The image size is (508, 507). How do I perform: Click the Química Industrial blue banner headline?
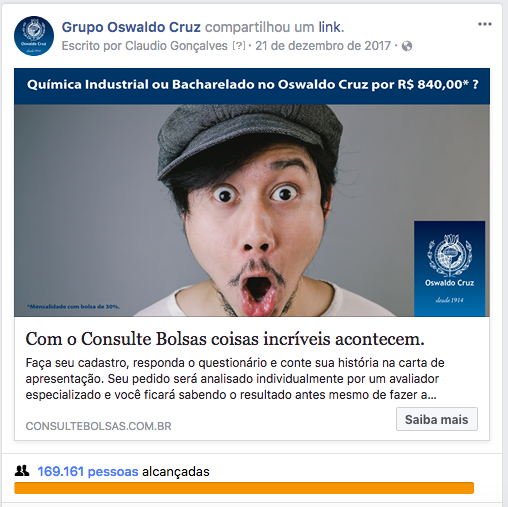[252, 86]
